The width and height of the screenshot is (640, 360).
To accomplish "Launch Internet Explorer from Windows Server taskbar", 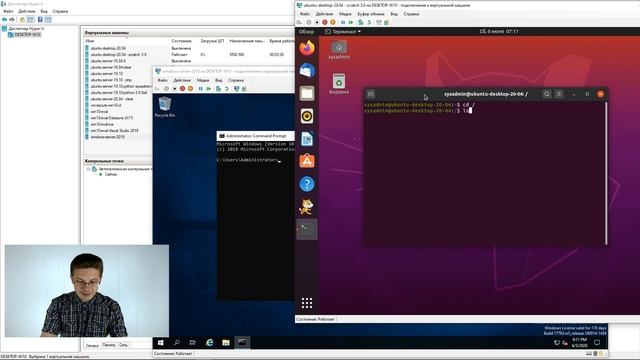I will tap(209, 343).
